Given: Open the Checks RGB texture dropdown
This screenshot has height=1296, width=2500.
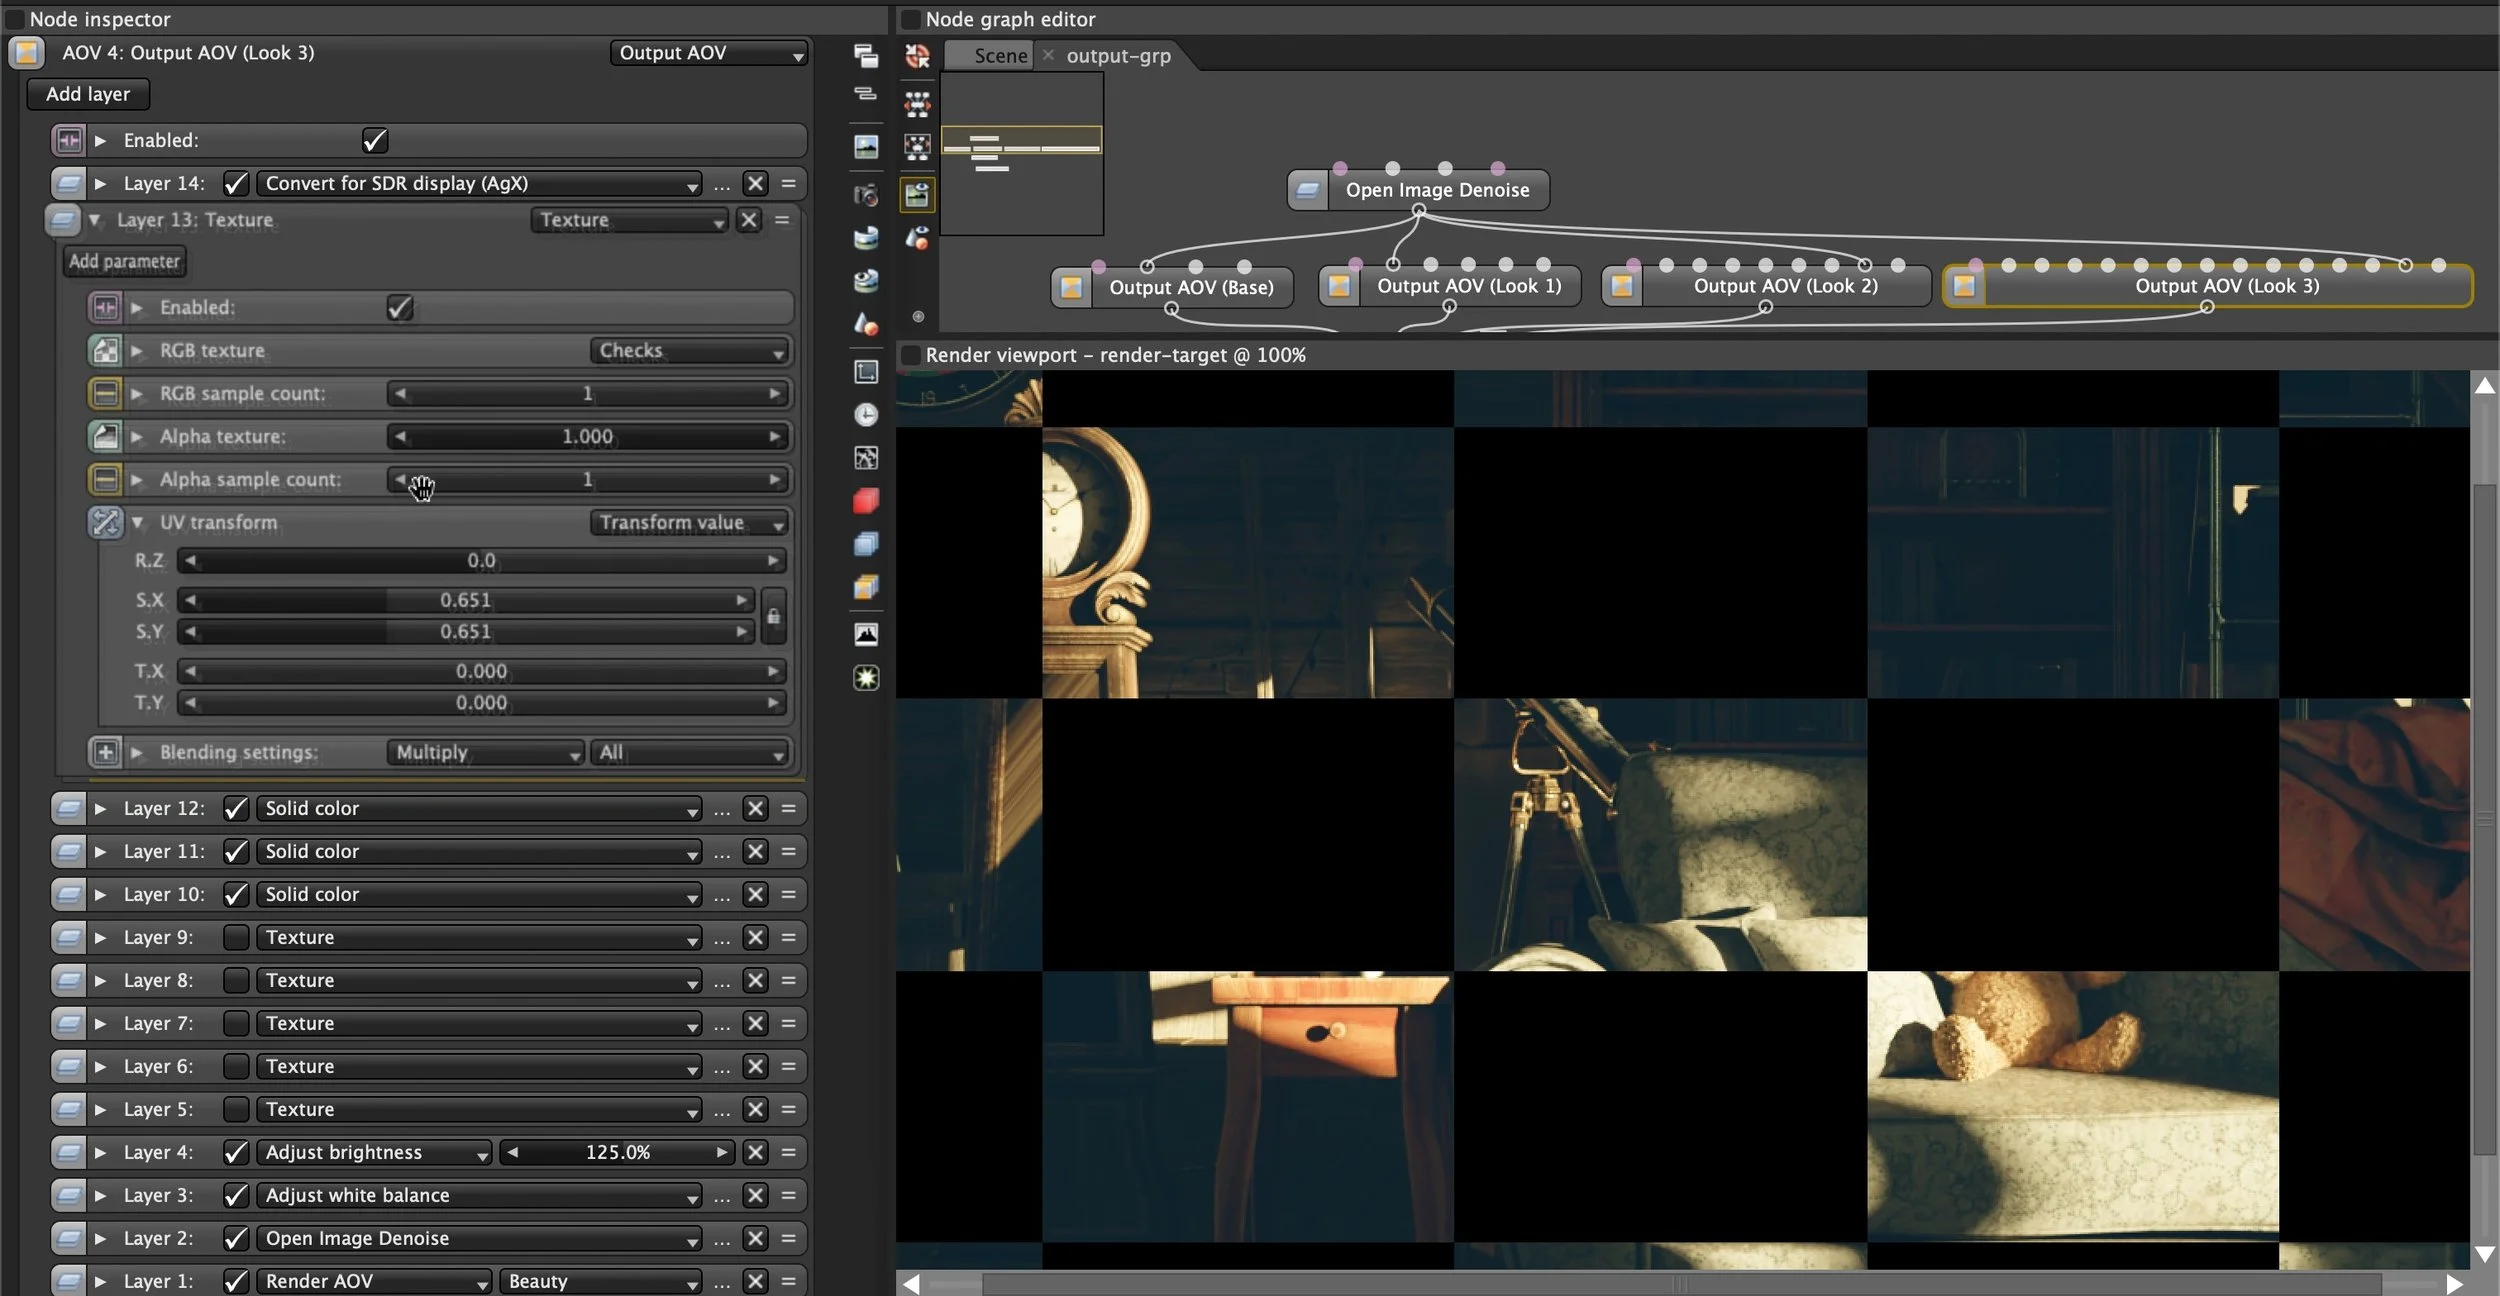Looking at the screenshot, I should tap(689, 351).
